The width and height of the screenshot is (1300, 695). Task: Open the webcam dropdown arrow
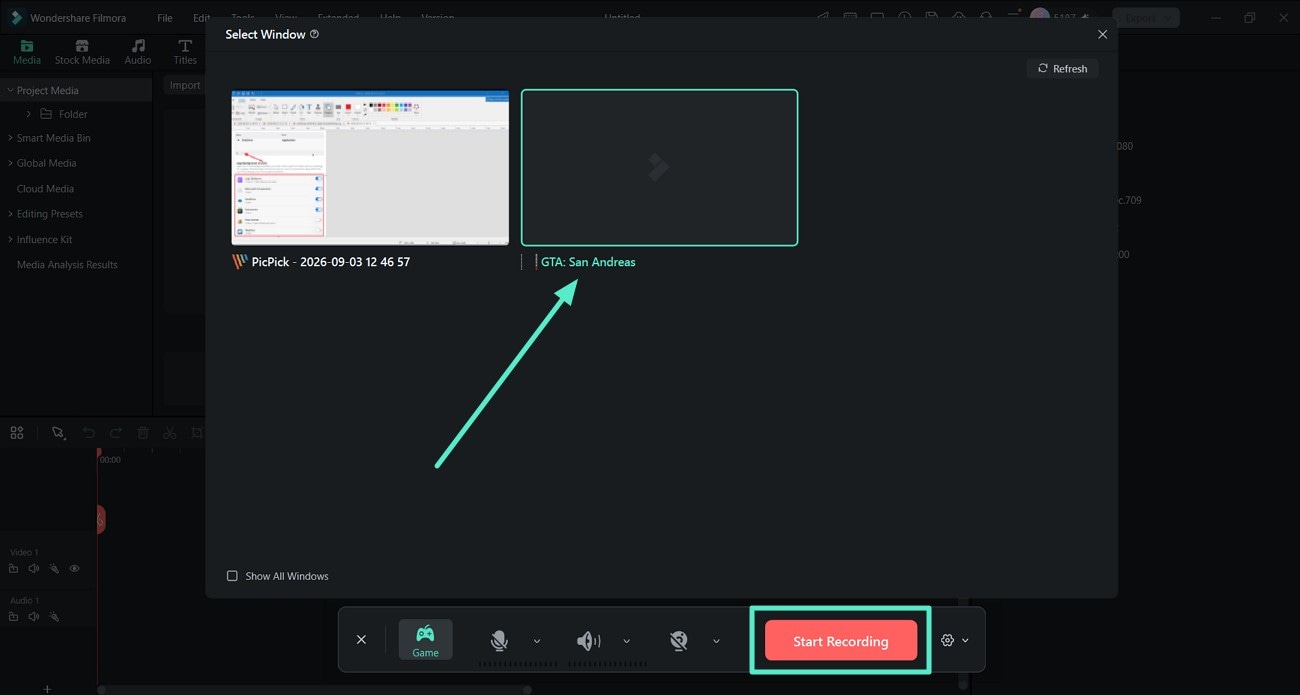716,641
